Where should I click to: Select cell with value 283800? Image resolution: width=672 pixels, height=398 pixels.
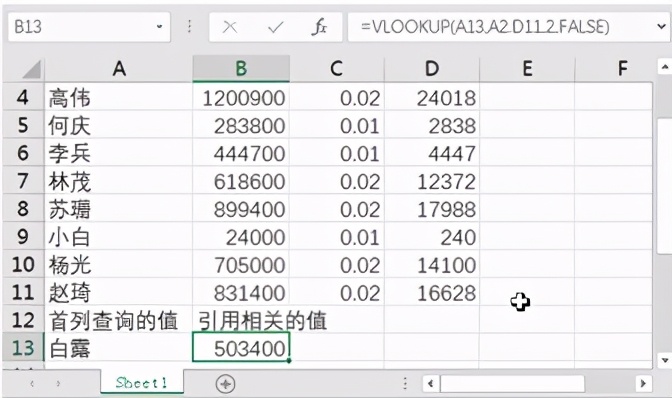coord(241,125)
